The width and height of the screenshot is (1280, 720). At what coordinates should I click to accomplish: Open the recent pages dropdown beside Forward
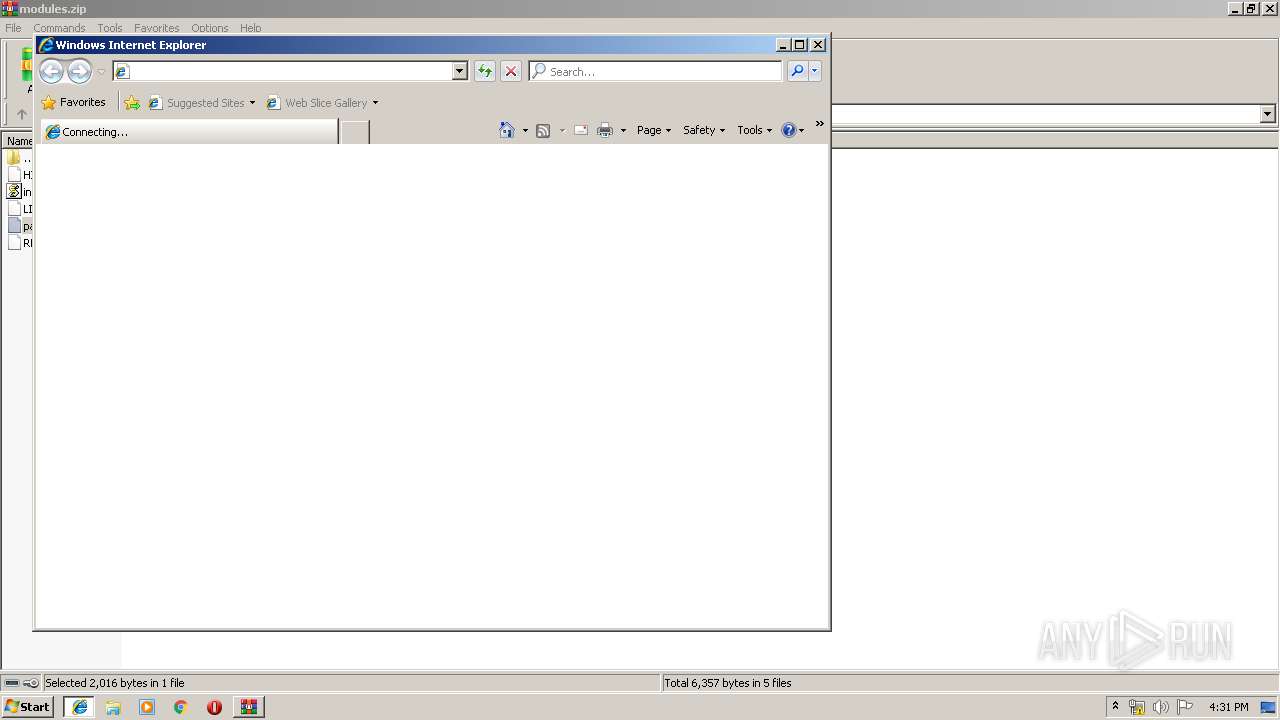pyautogui.click(x=101, y=72)
